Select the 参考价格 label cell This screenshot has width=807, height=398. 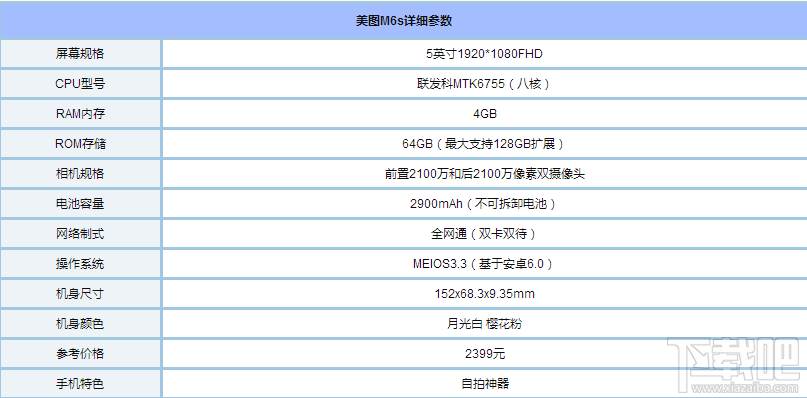[80, 354]
